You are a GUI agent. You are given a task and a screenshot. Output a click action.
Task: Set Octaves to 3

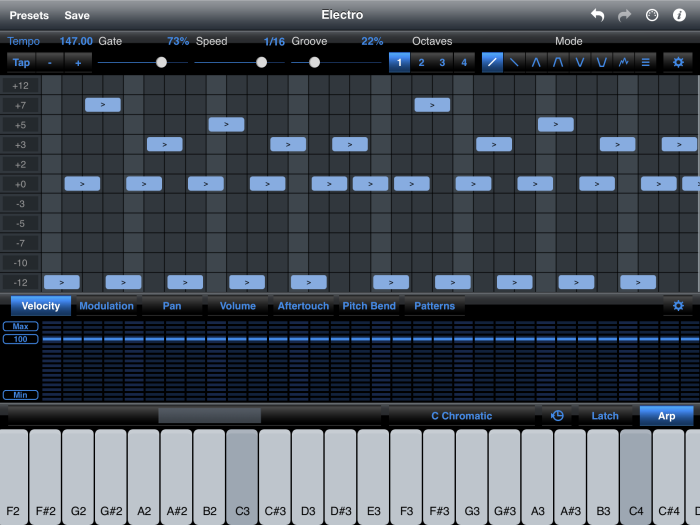[442, 62]
